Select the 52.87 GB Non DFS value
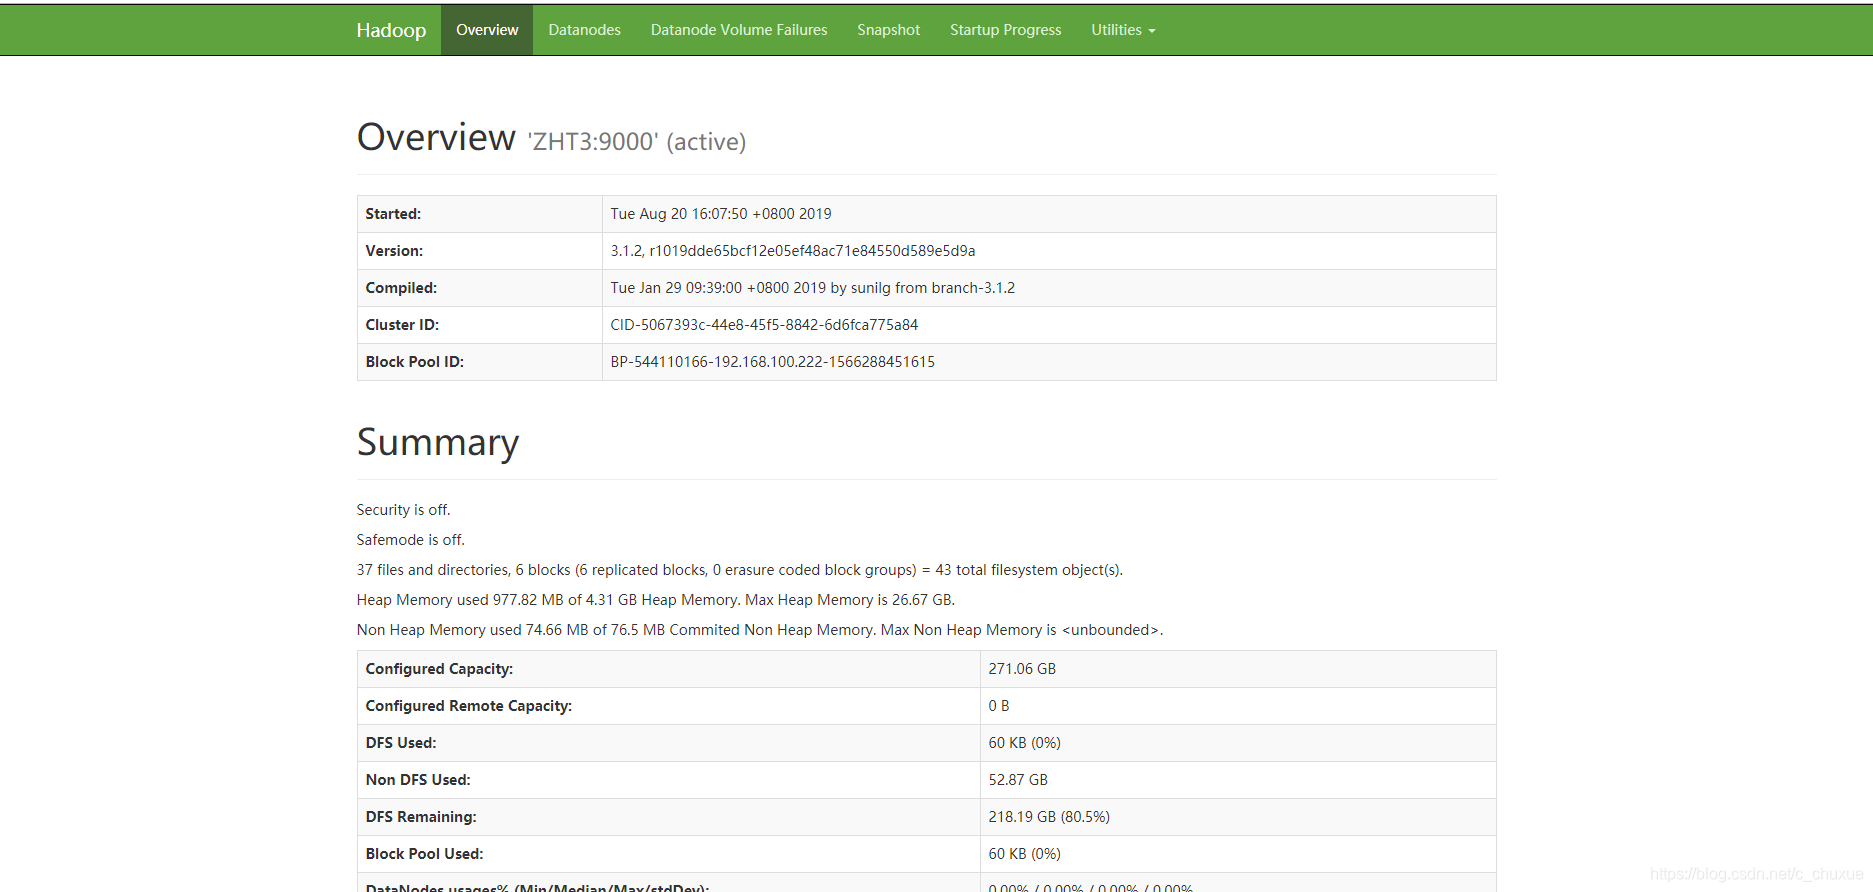The width and height of the screenshot is (1873, 892). [x=1018, y=780]
